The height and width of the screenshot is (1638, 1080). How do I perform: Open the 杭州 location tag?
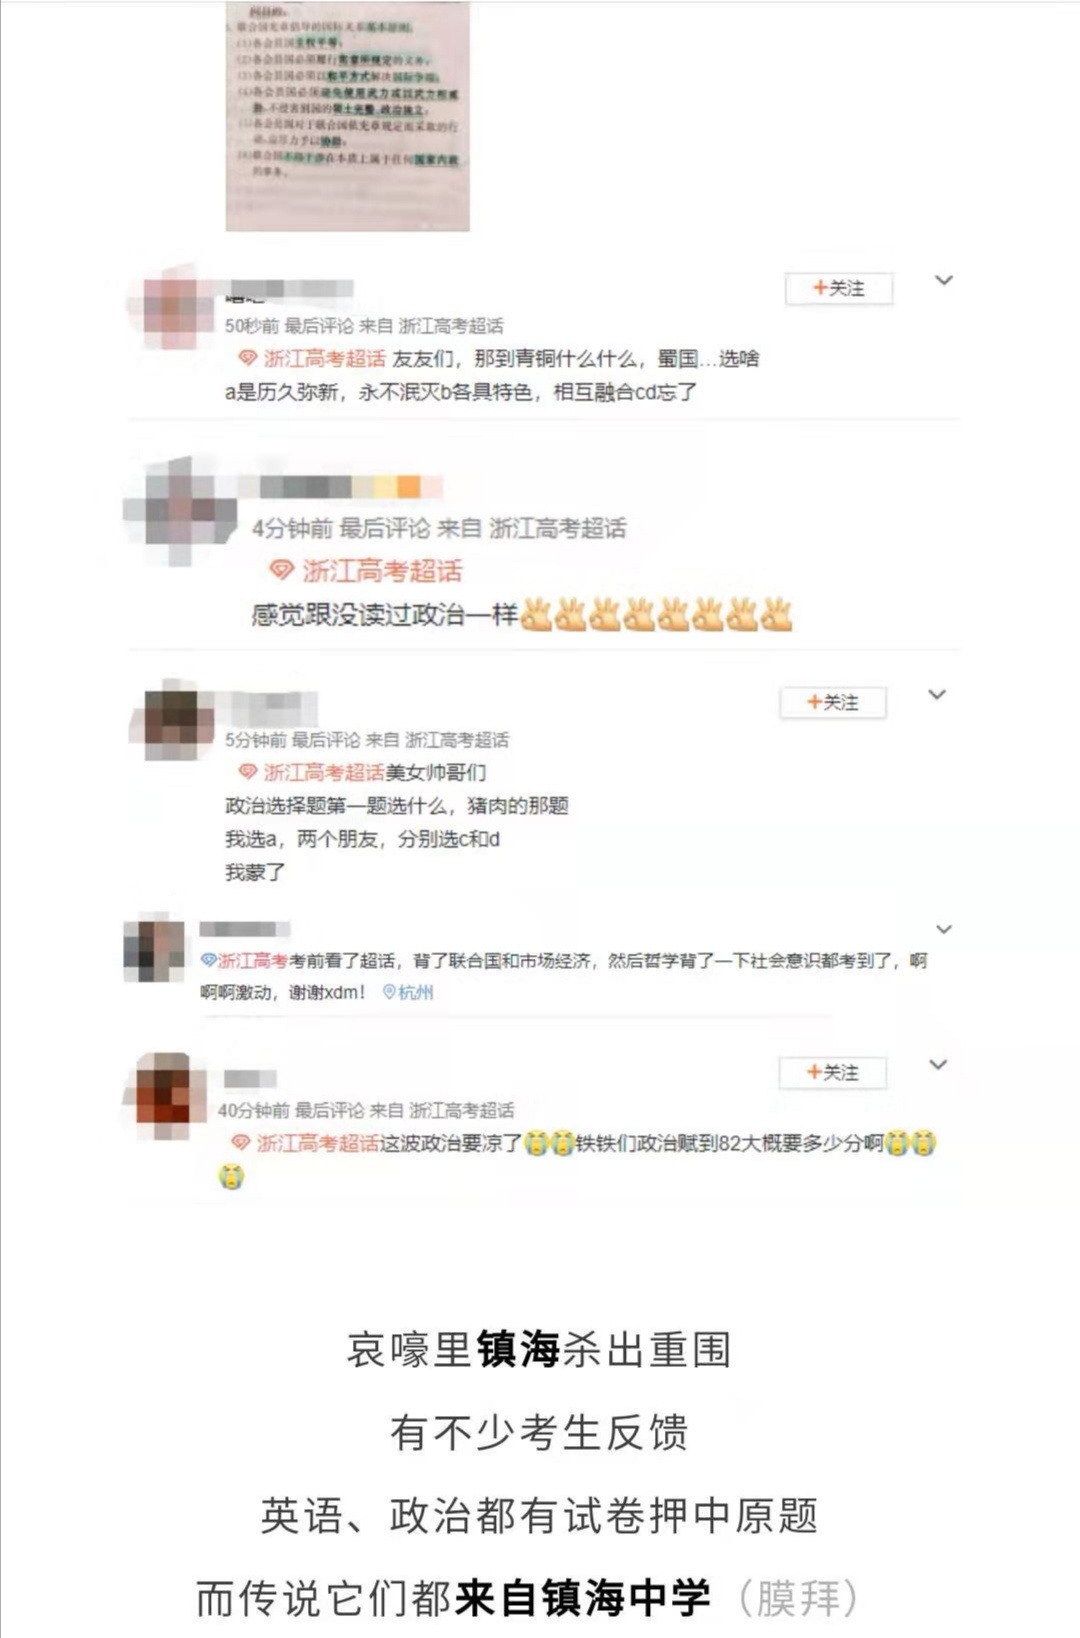click(x=415, y=993)
